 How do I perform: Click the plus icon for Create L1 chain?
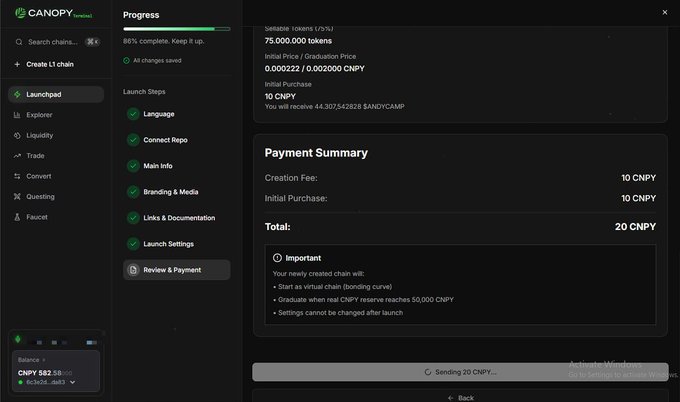pos(17,64)
